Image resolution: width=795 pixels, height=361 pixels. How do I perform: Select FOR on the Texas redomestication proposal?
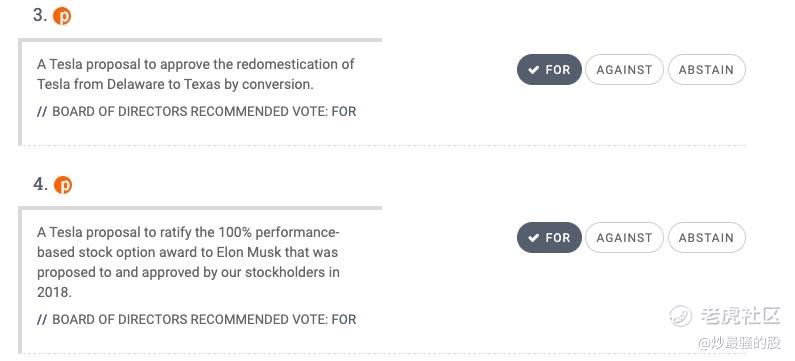point(549,69)
